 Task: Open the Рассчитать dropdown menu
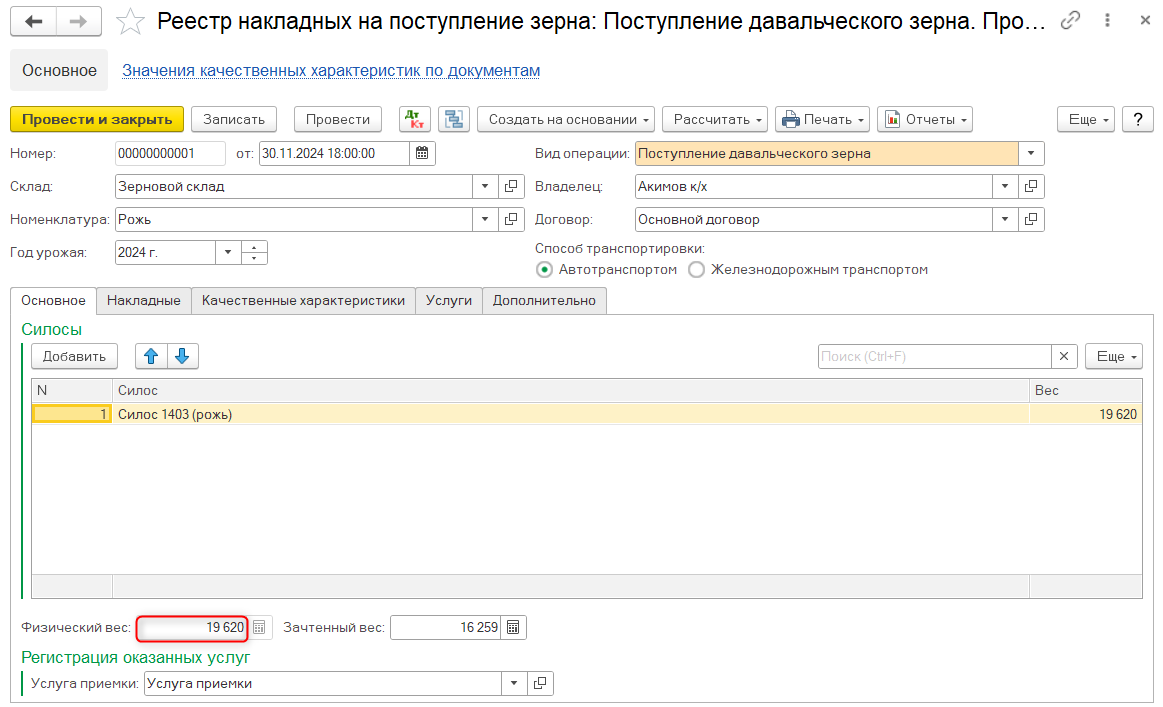(715, 119)
